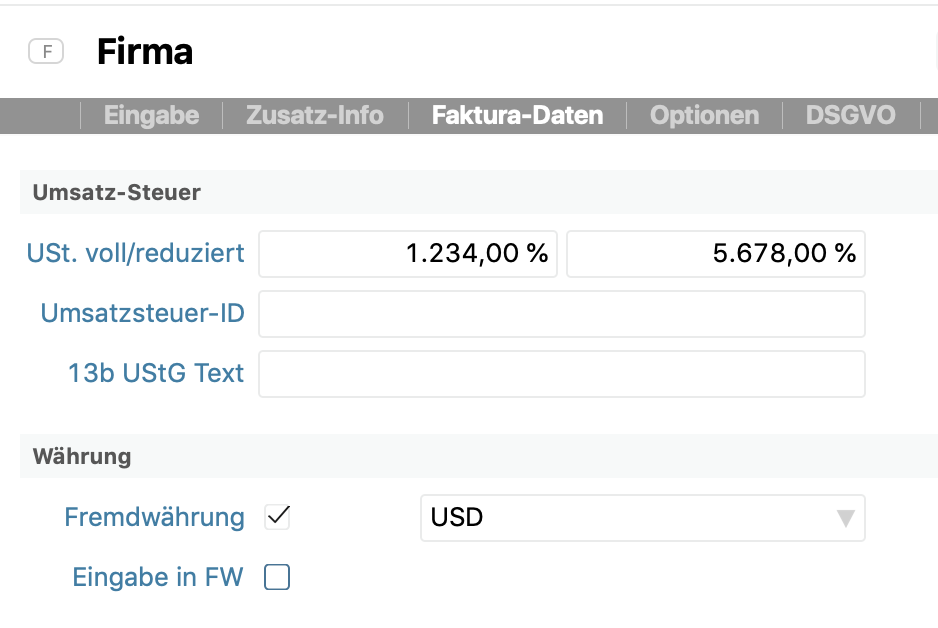The height and width of the screenshot is (628, 938).
Task: Go to the Optionen tab
Action: click(x=704, y=116)
